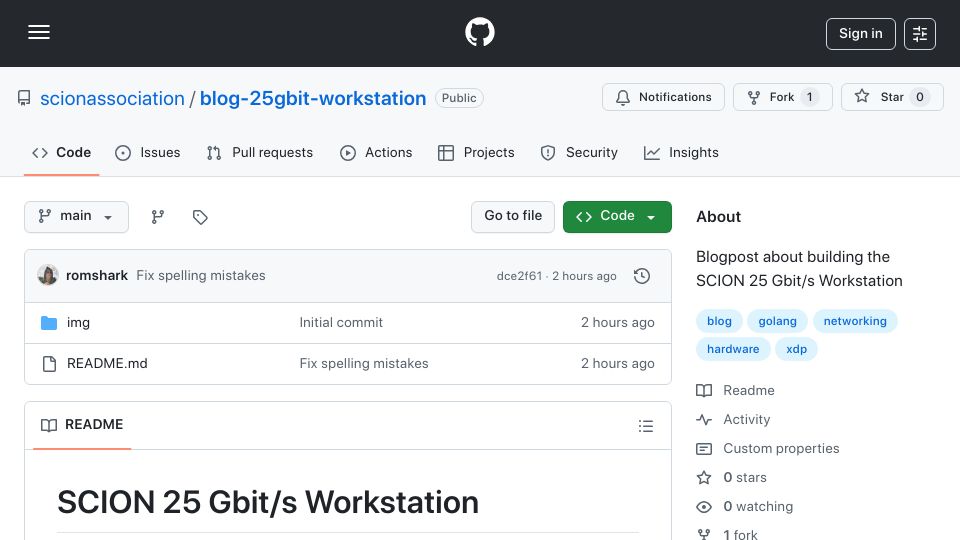Click the 'blog' topic tag
This screenshot has height=540, width=960.
pos(719,321)
